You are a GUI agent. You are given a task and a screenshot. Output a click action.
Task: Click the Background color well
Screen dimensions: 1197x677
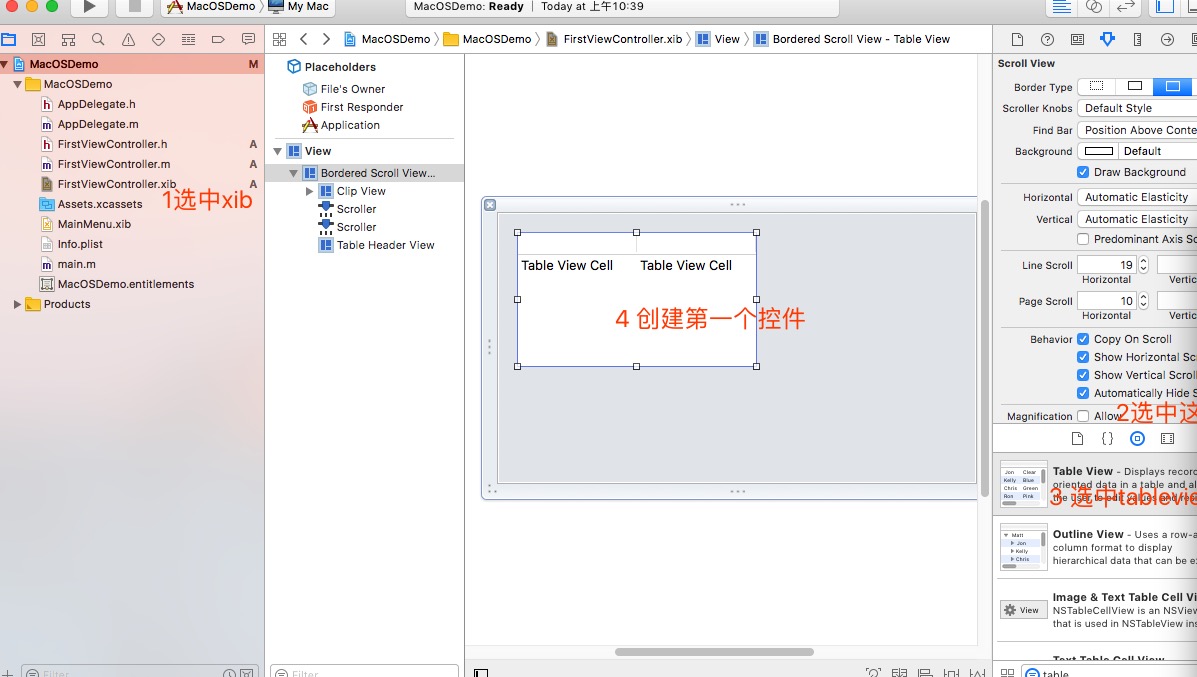(x=1099, y=151)
